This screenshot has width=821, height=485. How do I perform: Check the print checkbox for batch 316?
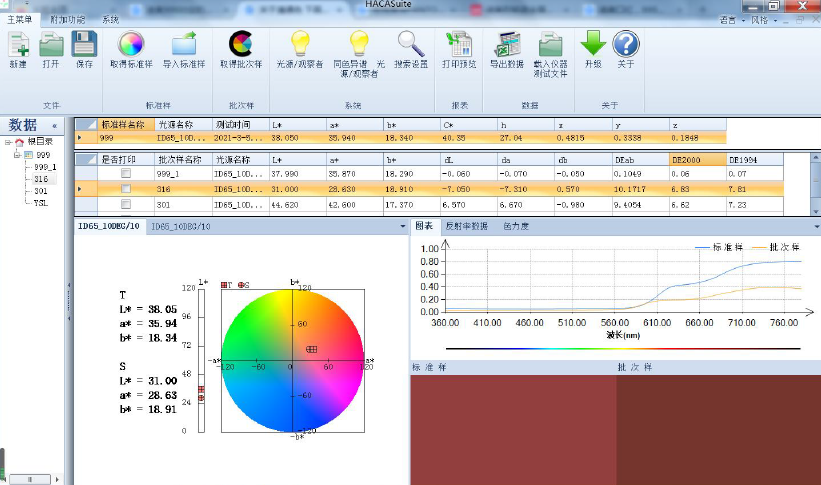[x=126, y=189]
